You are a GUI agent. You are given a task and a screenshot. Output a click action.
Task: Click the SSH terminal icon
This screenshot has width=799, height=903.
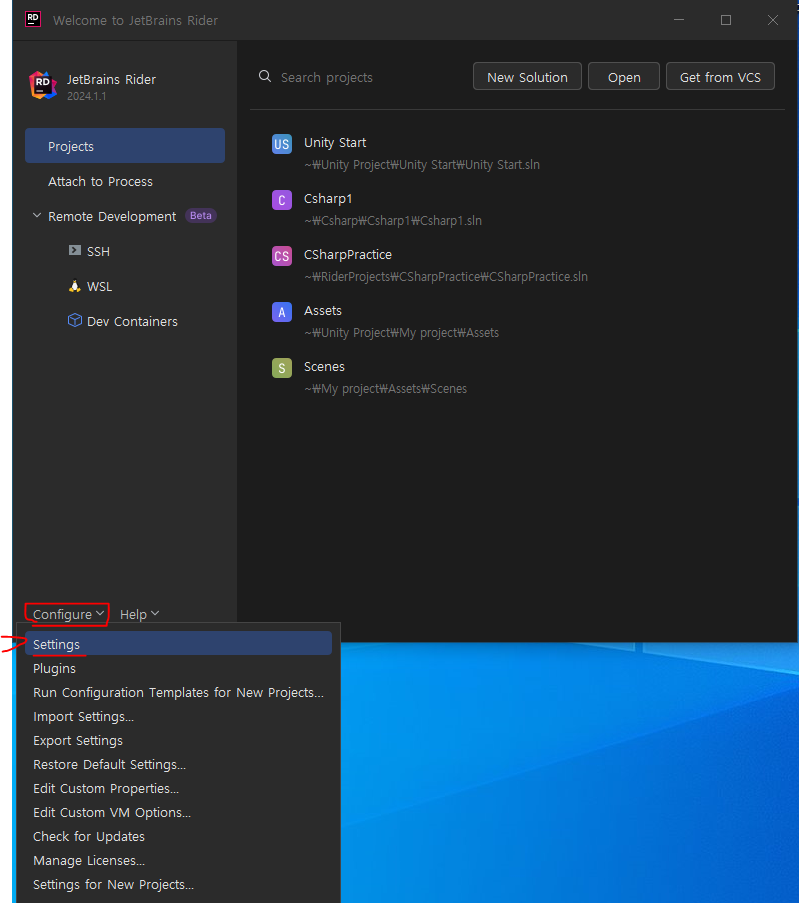(74, 251)
